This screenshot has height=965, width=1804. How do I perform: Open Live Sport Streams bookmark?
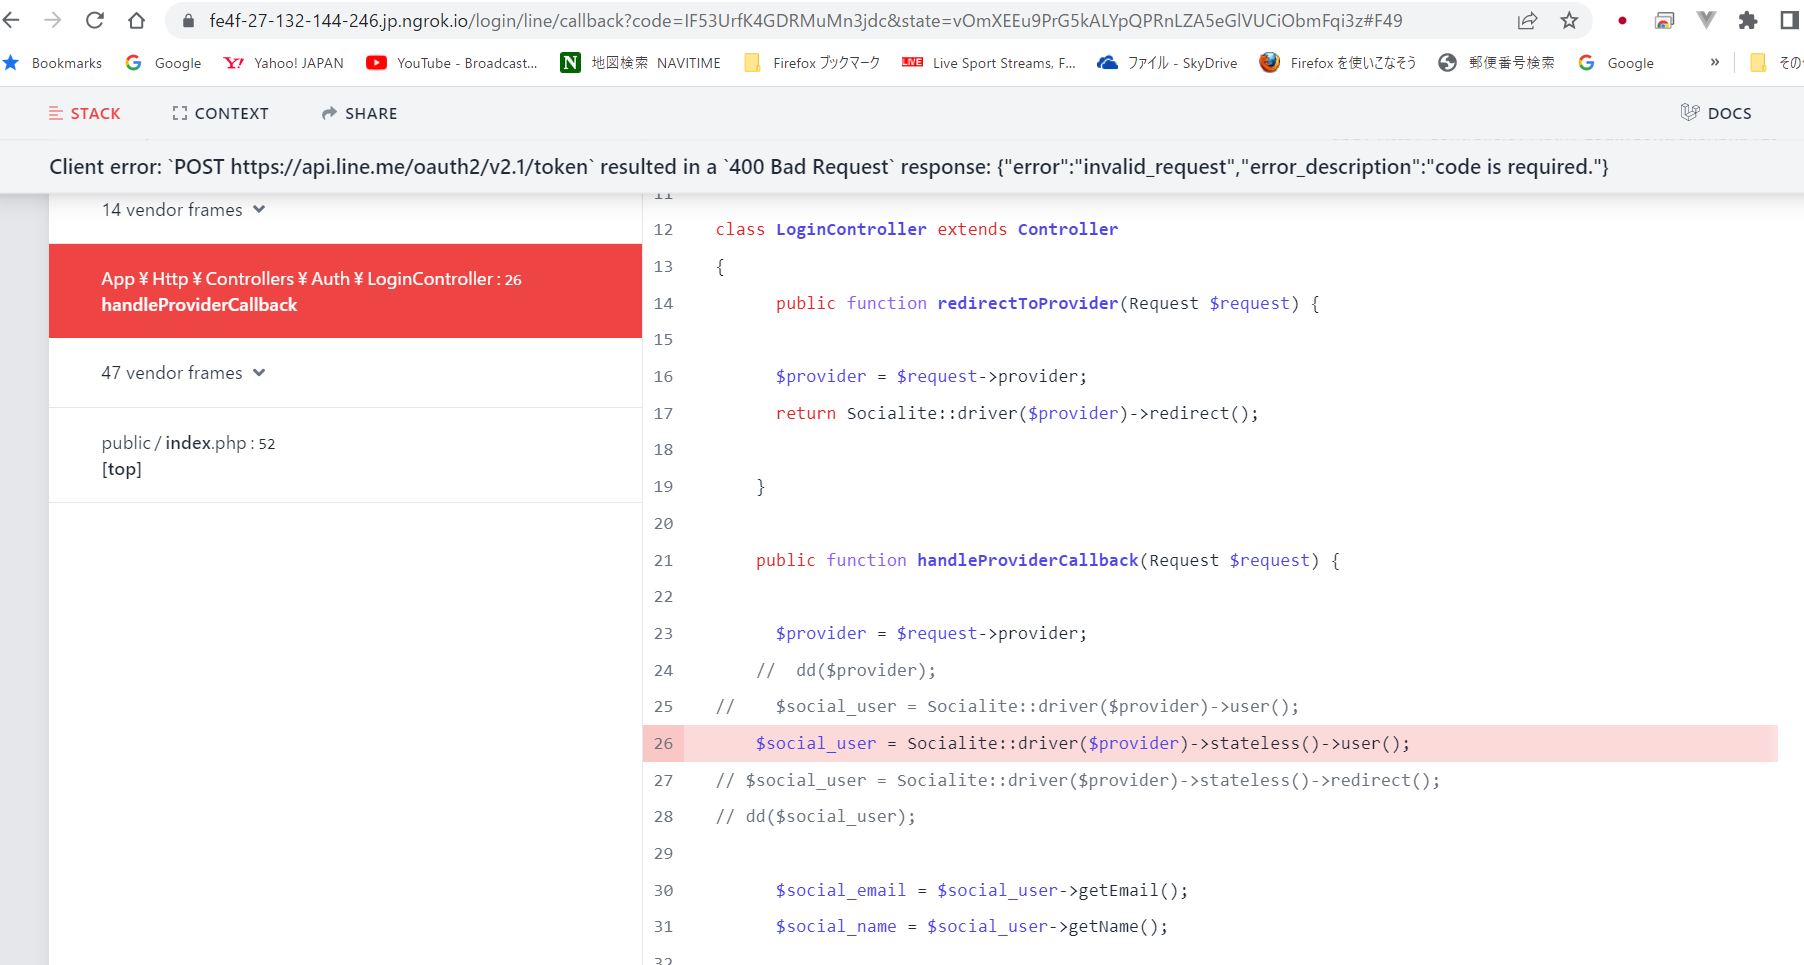point(989,63)
